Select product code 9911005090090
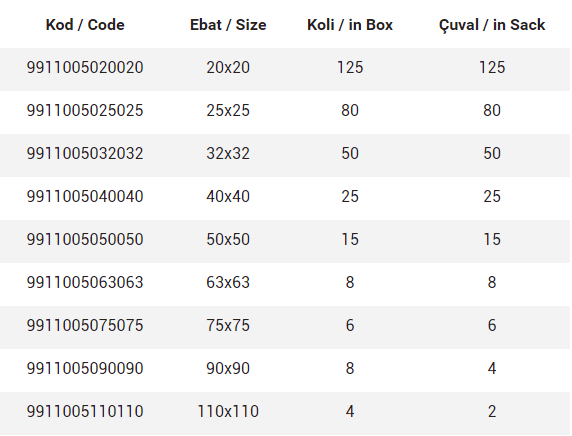572x436 pixels. pos(85,369)
